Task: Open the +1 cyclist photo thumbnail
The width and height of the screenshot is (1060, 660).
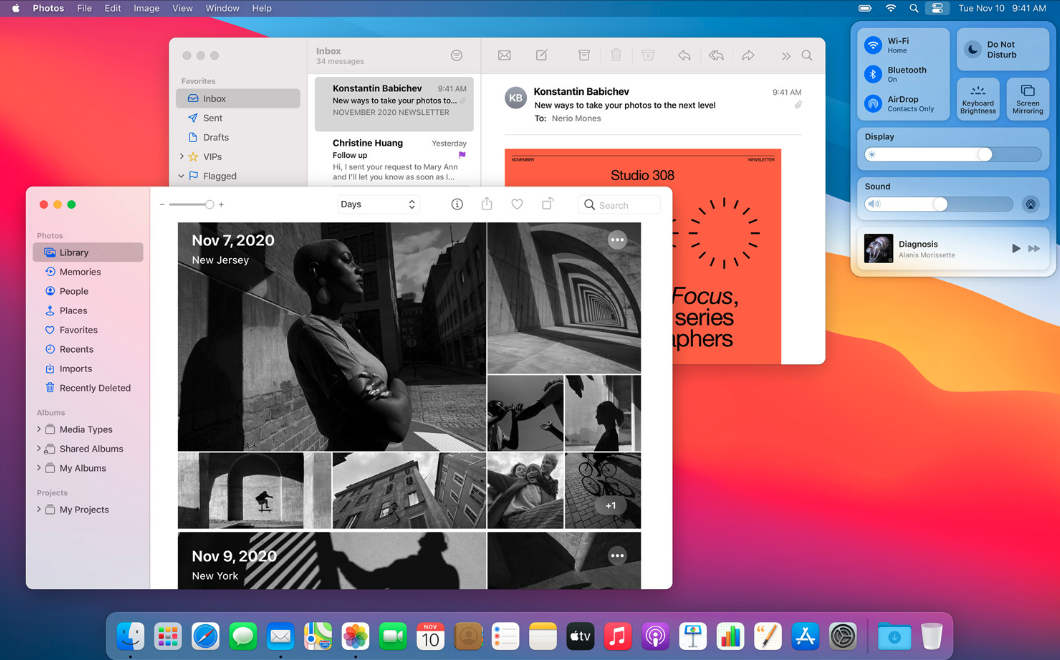Action: coord(603,490)
